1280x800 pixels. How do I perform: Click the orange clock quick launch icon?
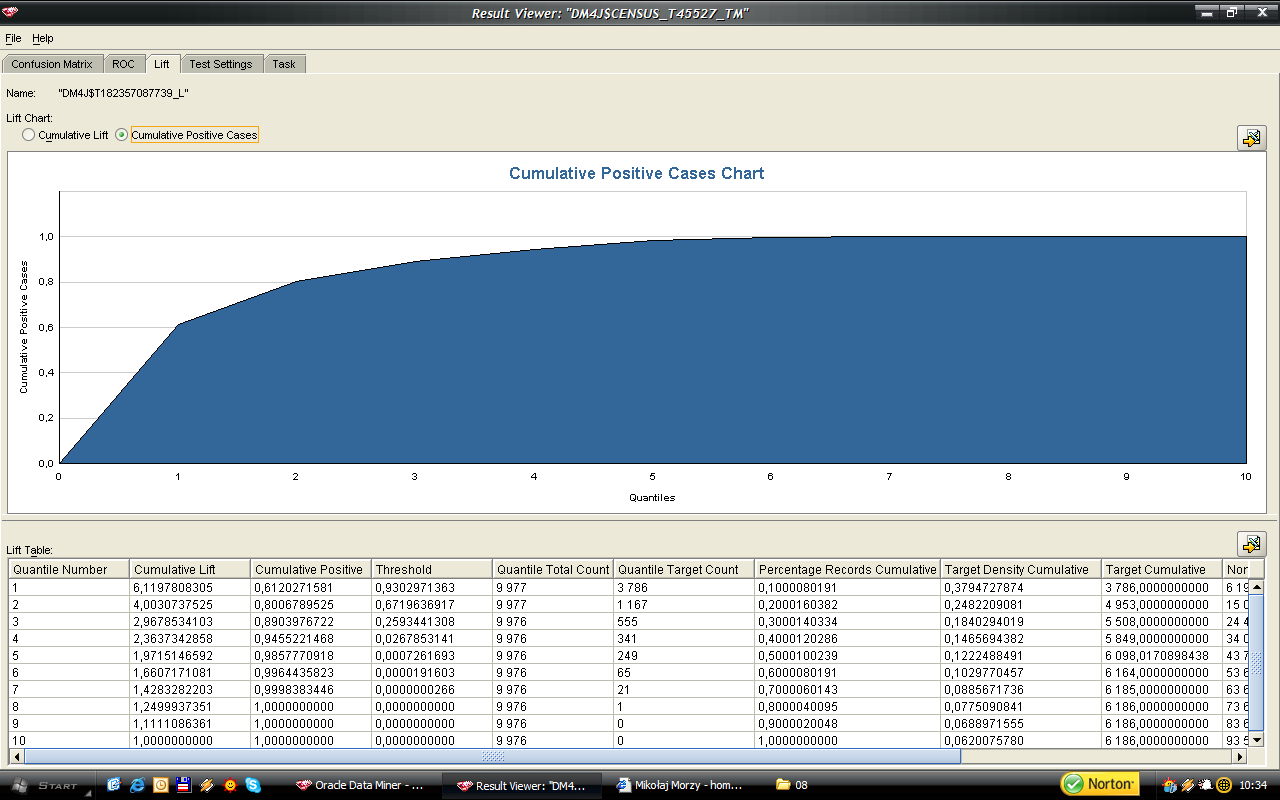point(161,785)
